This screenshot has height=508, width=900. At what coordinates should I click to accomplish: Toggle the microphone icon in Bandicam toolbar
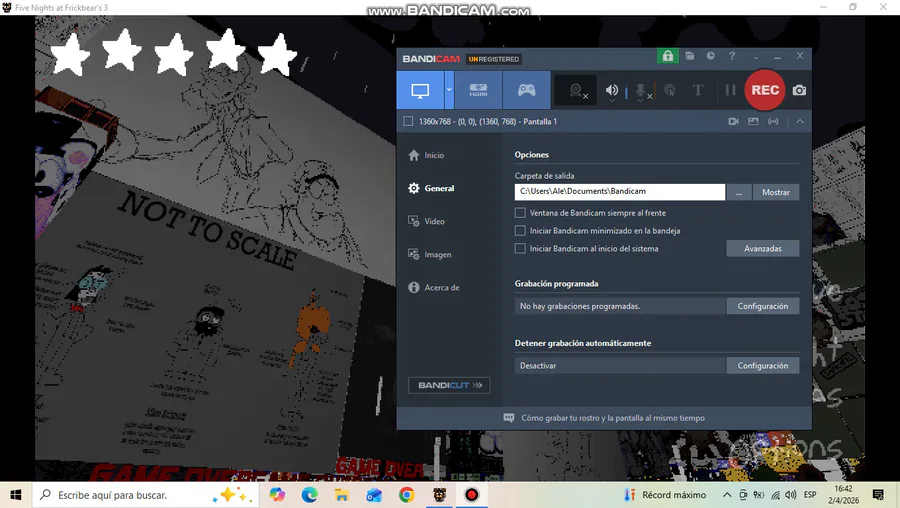click(x=641, y=90)
